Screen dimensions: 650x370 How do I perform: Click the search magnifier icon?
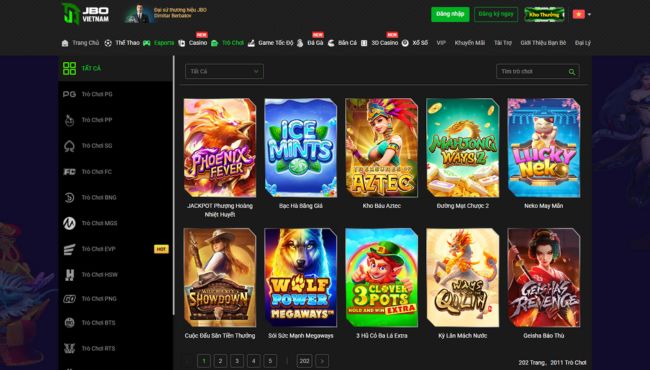pyautogui.click(x=572, y=72)
